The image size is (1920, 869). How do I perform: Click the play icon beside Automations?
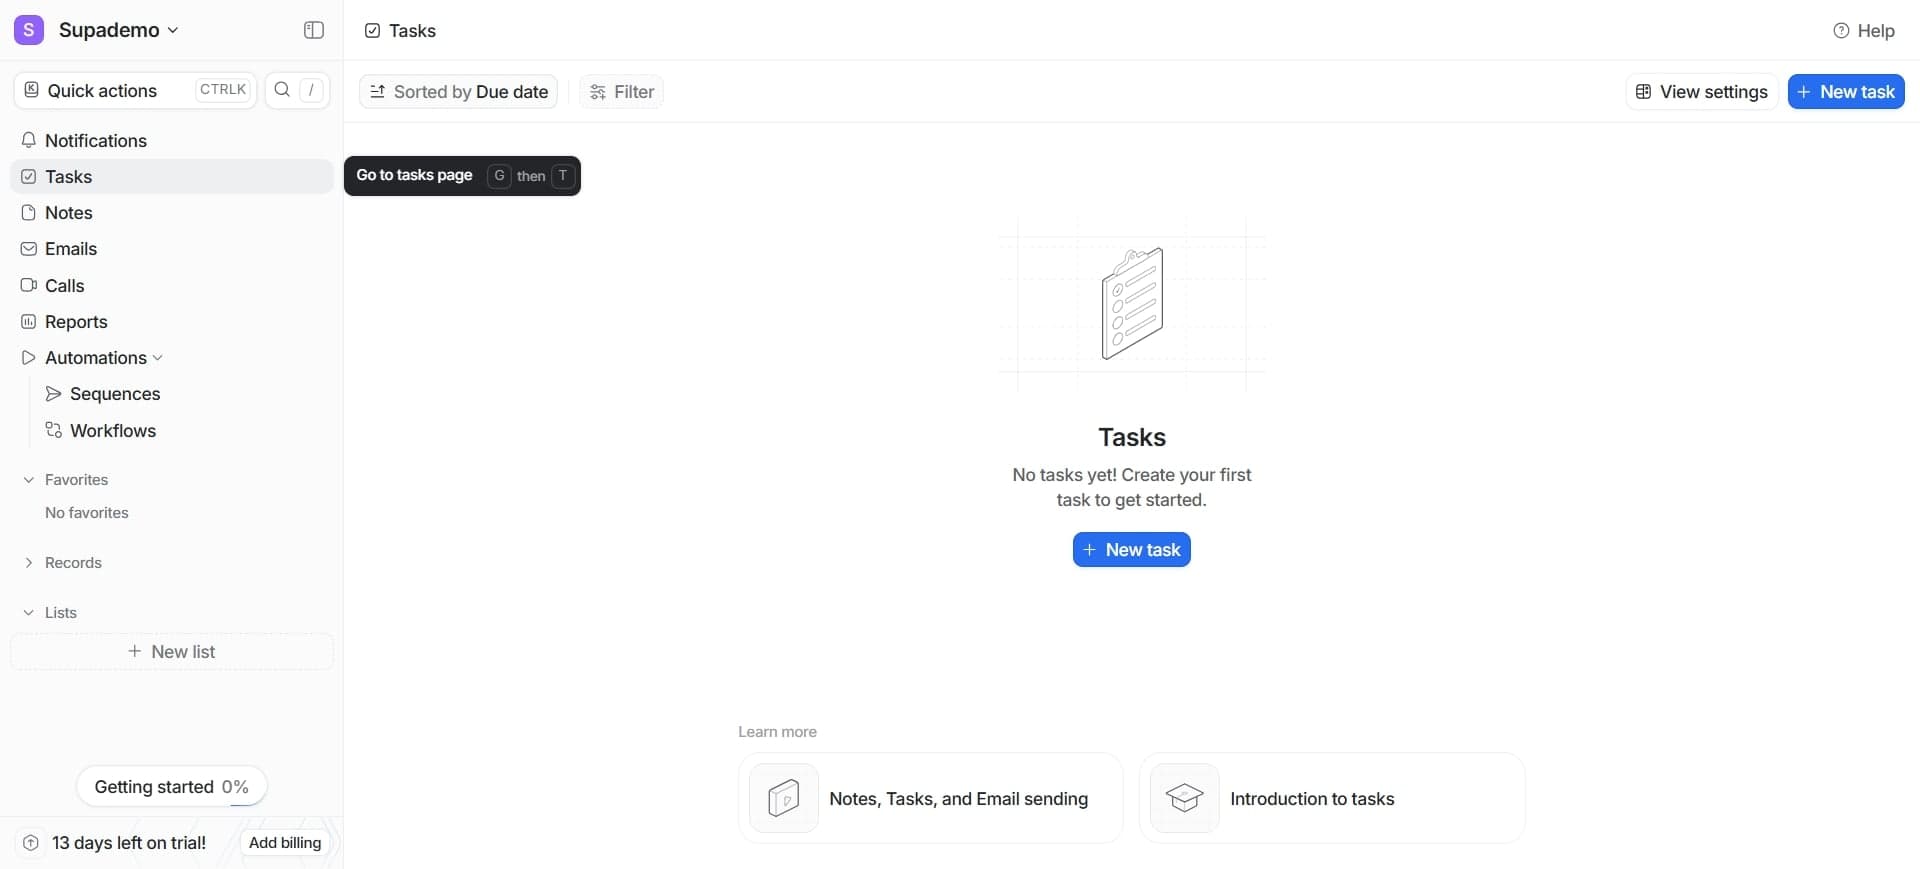[29, 357]
